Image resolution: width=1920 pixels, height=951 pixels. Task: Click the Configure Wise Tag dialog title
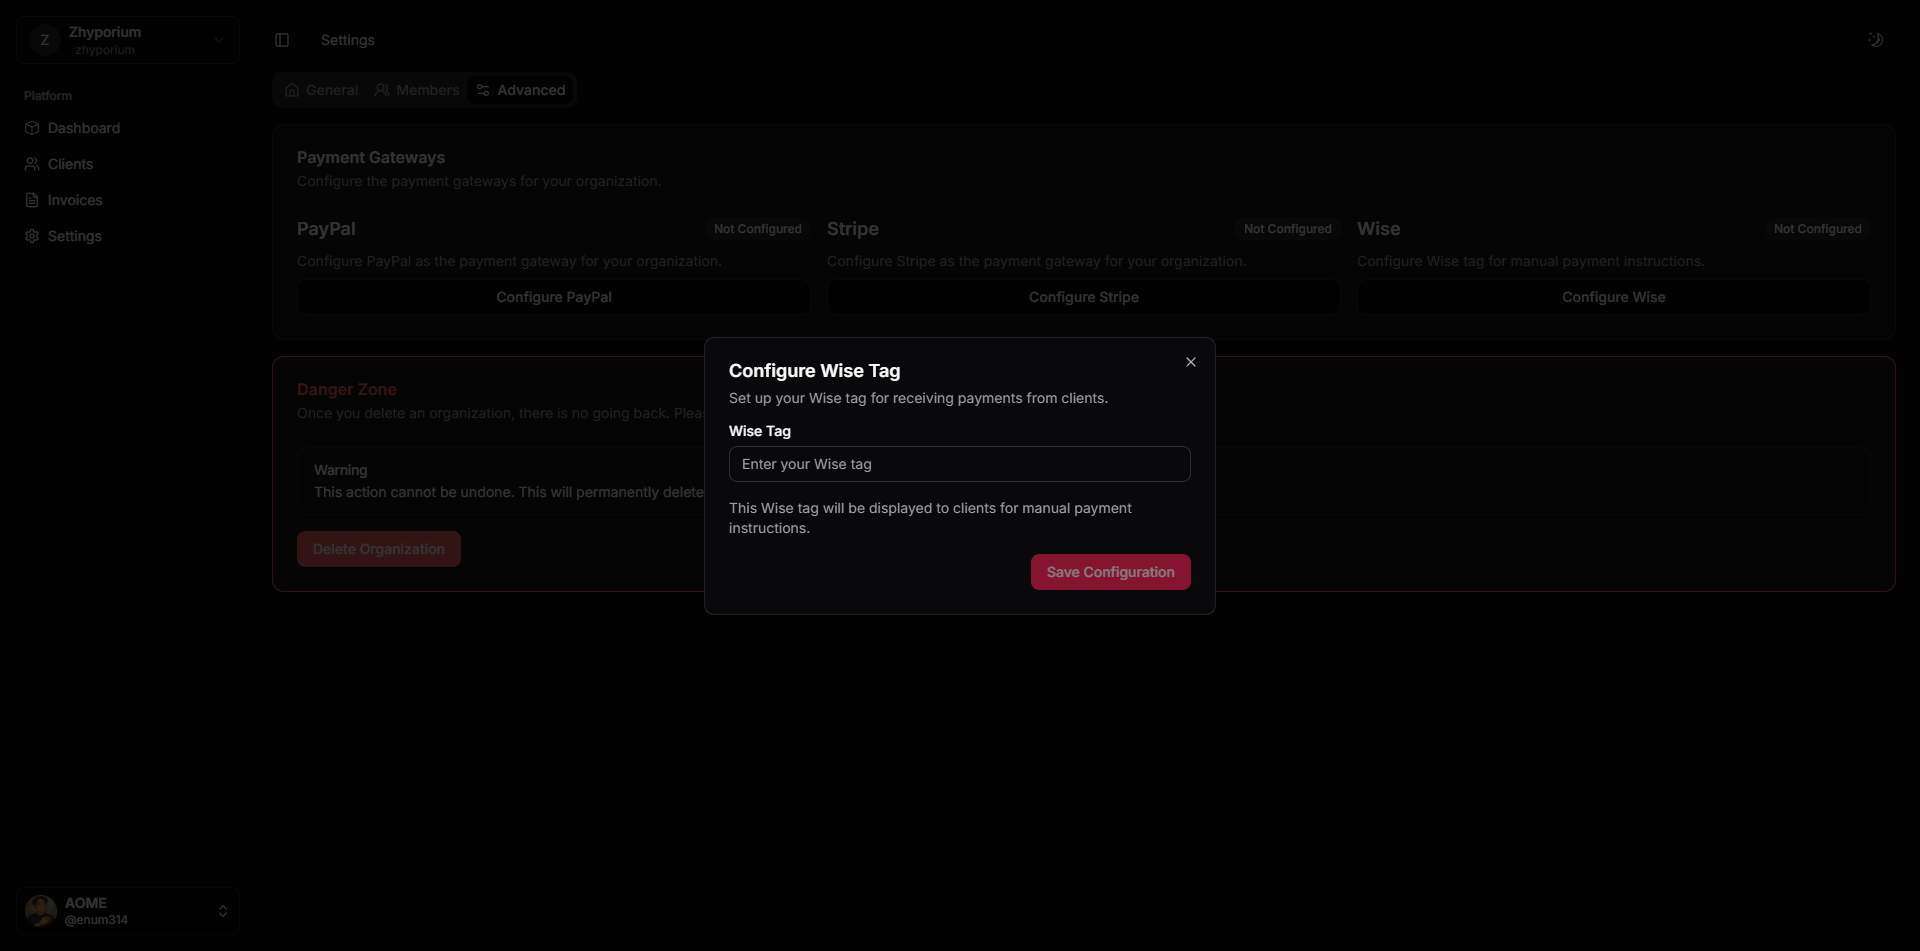pos(814,371)
